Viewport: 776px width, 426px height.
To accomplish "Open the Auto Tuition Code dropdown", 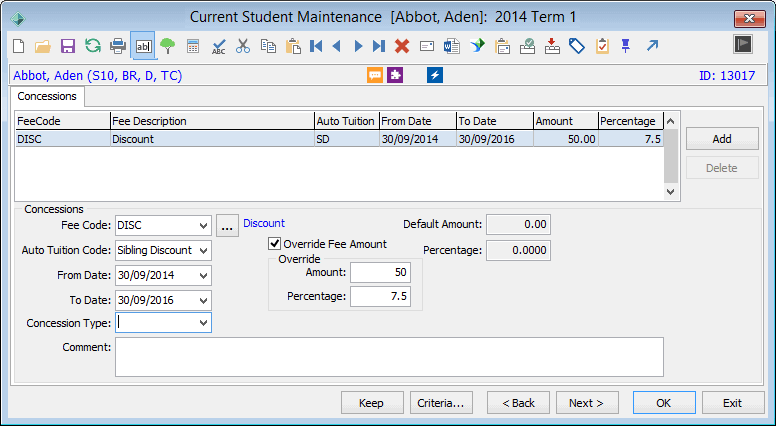I will 203,250.
